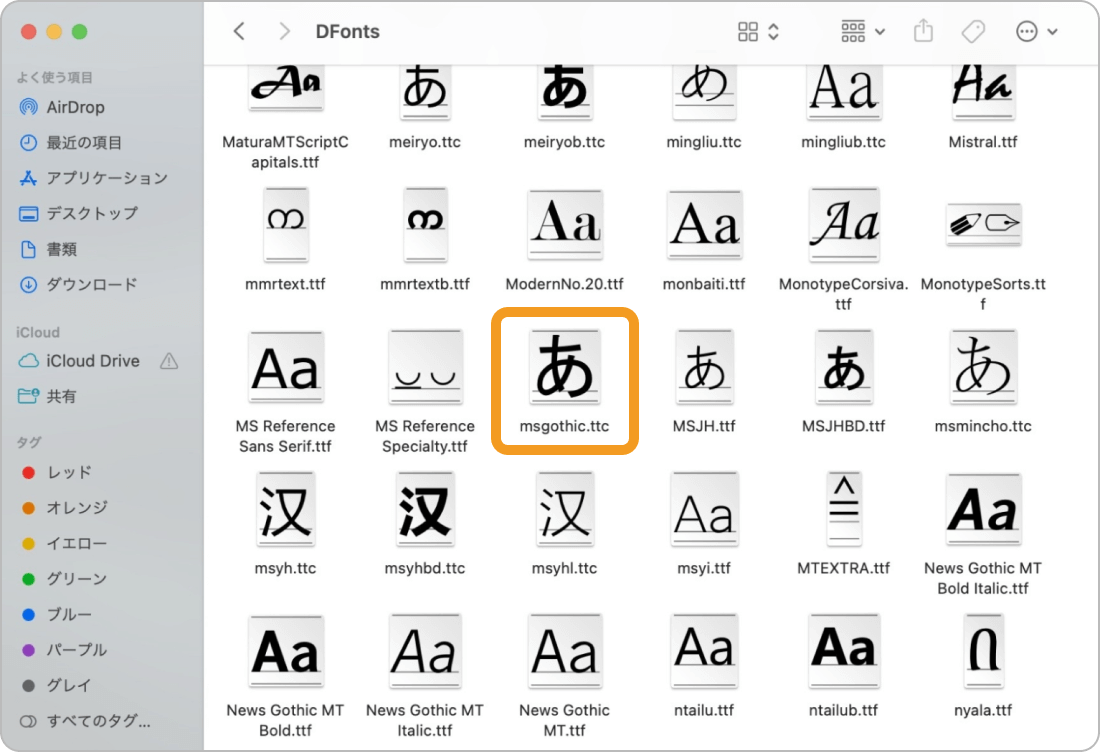Select the ModernNo.20.ttf file icon
The image size is (1100, 752).
click(x=565, y=224)
